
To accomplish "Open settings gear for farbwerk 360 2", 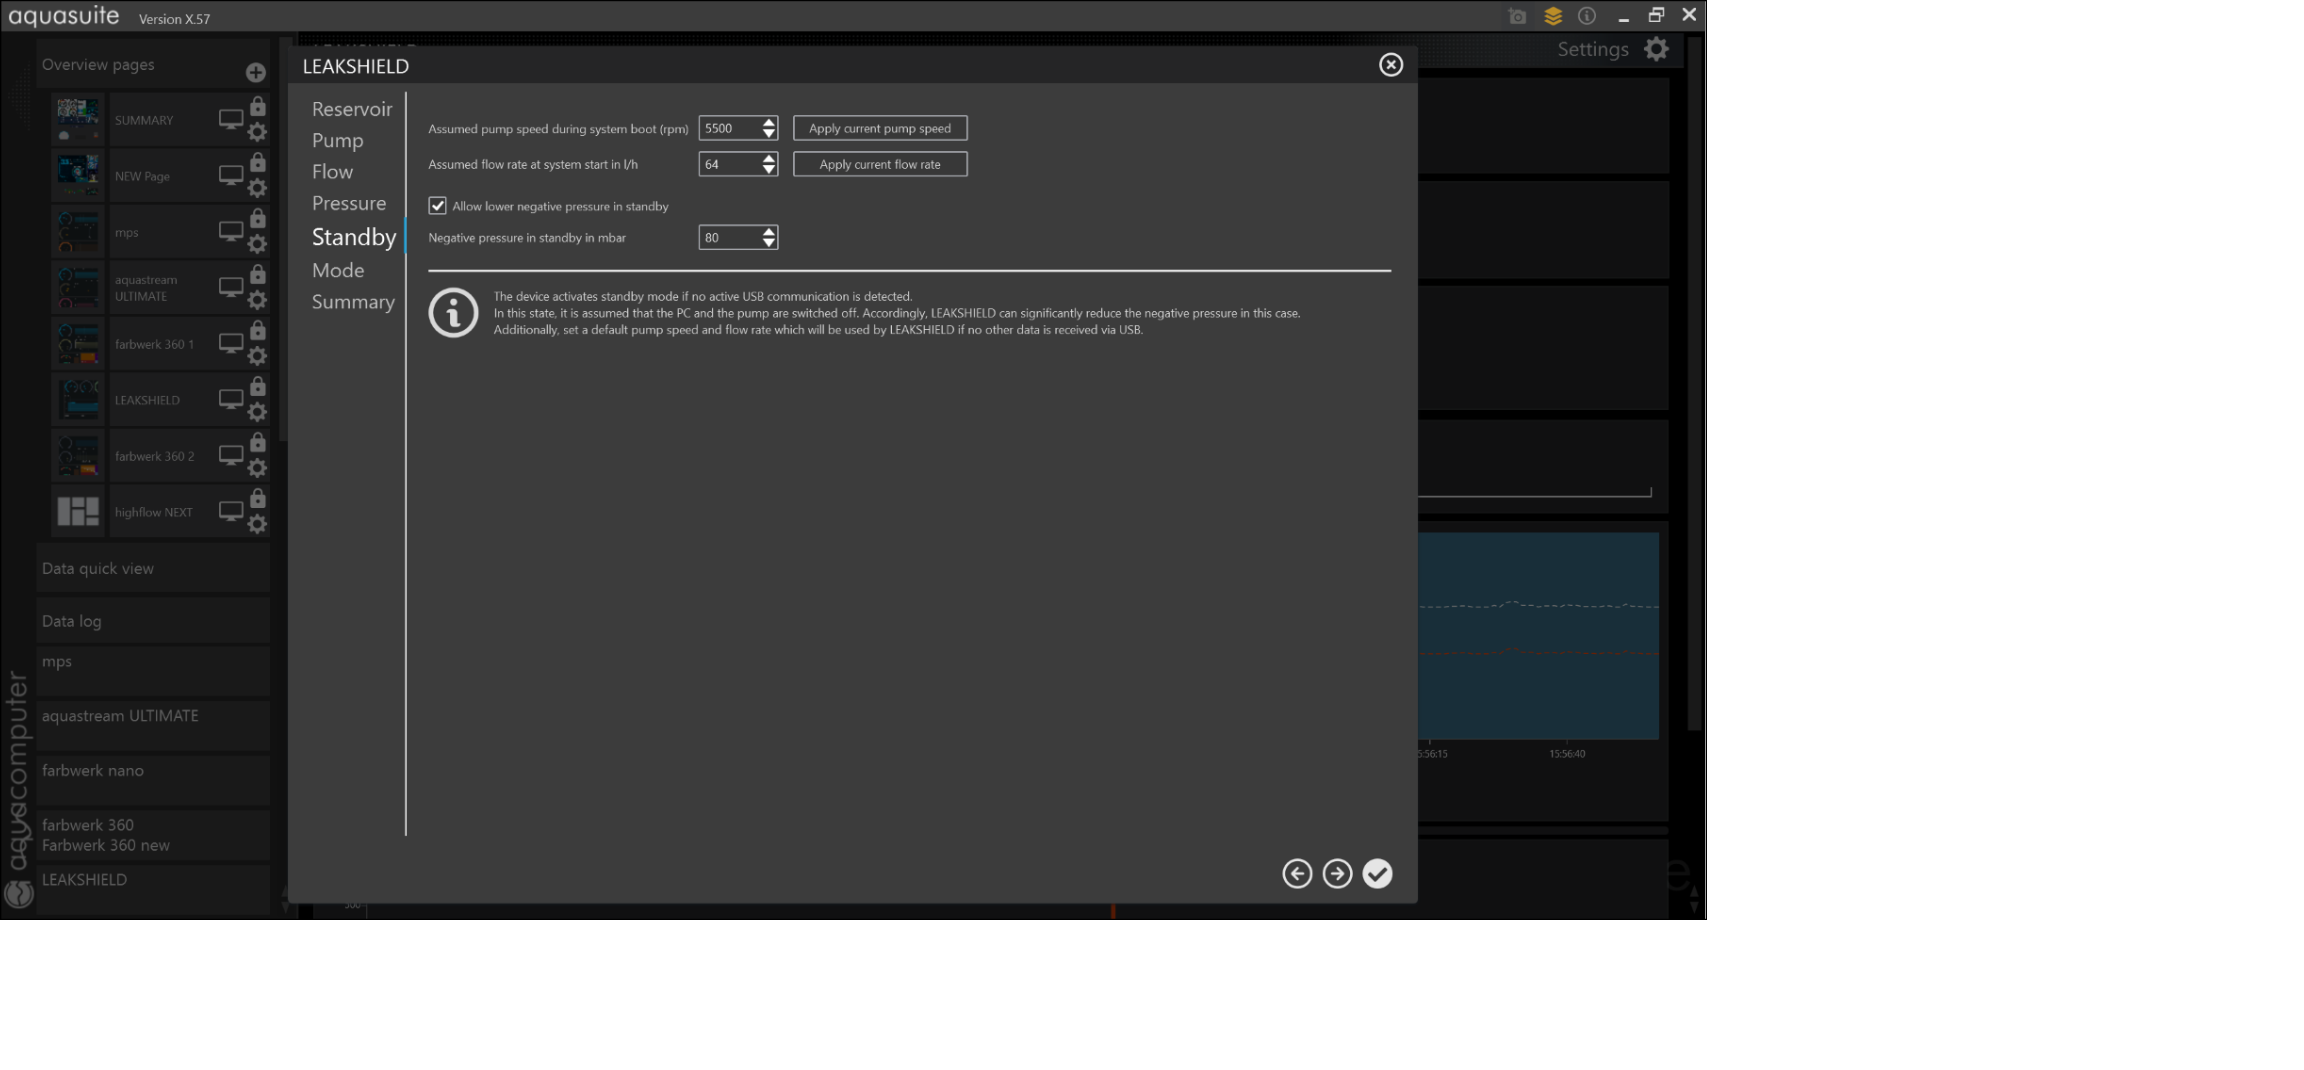I will point(257,468).
